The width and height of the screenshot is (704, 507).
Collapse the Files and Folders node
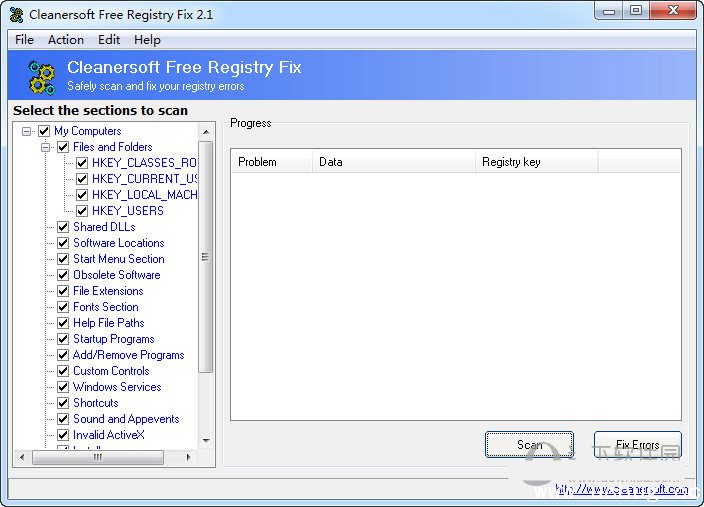(x=46, y=147)
